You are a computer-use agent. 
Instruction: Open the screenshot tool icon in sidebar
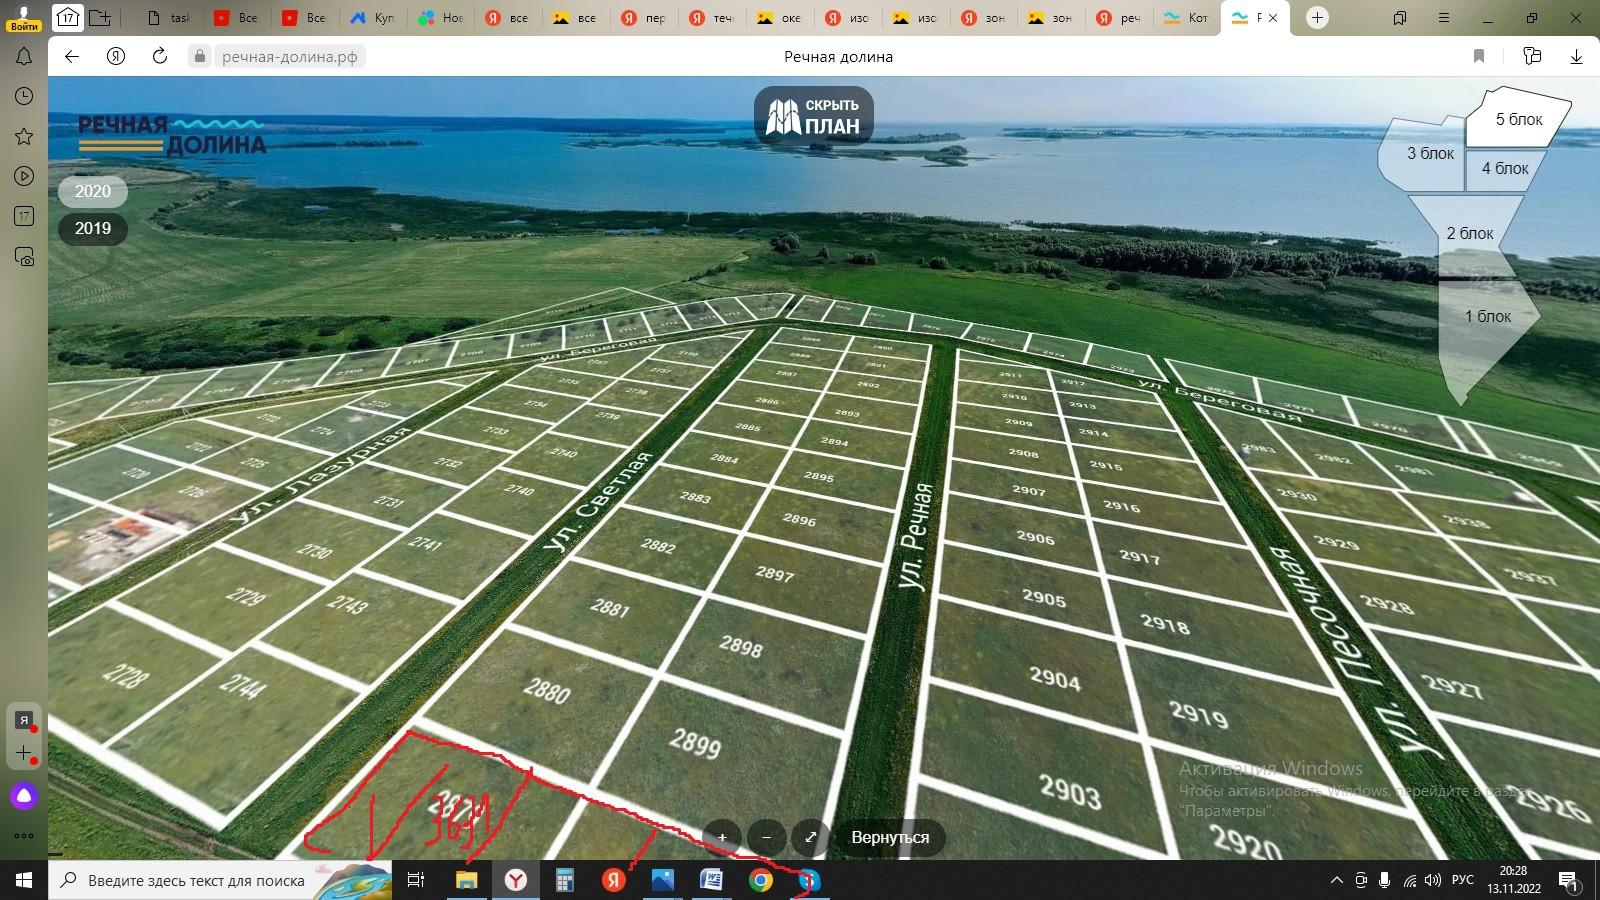pyautogui.click(x=24, y=256)
